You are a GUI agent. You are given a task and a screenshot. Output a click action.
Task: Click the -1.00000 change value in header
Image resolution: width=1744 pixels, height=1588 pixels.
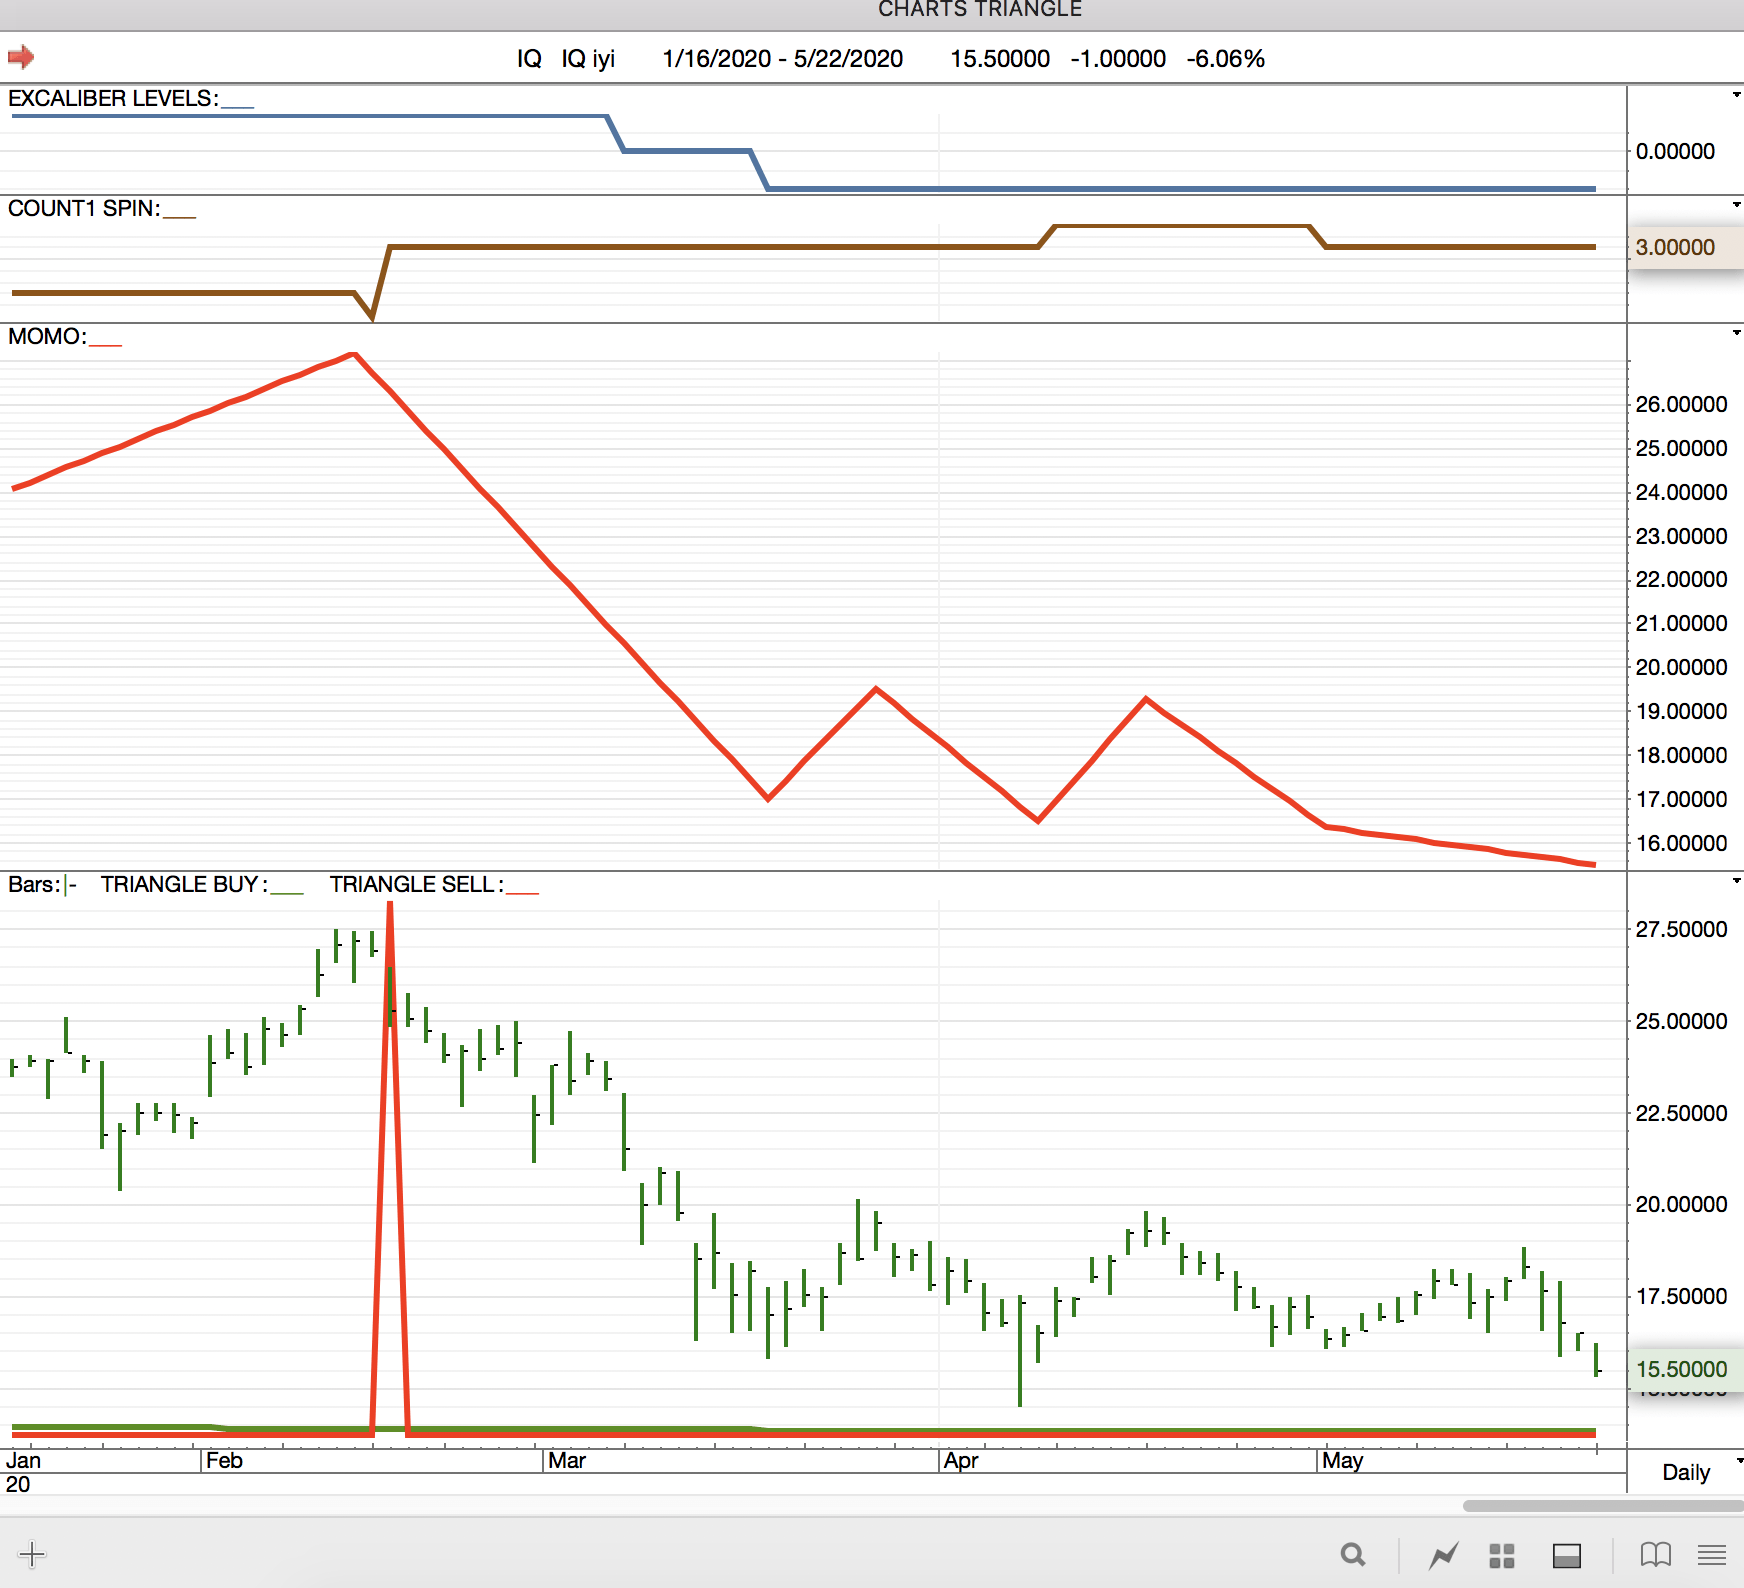1118,59
